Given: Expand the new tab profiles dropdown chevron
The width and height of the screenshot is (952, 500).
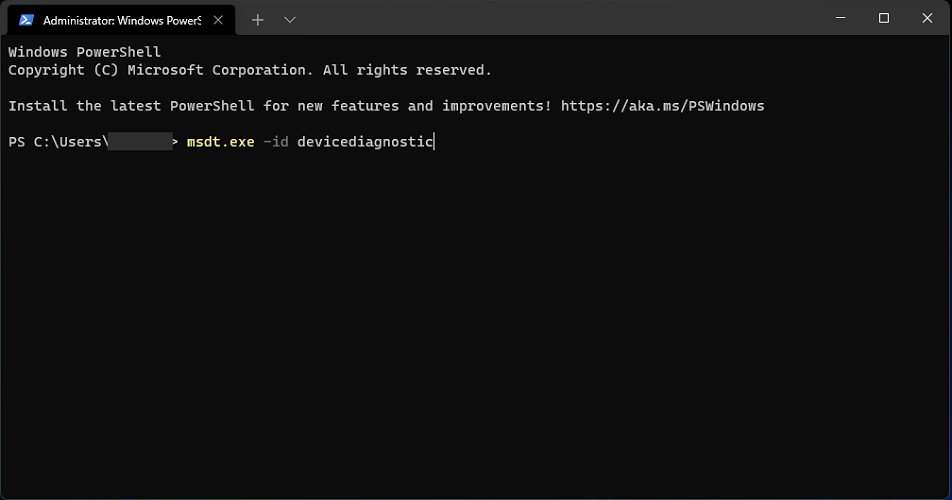Looking at the screenshot, I should (290, 20).
